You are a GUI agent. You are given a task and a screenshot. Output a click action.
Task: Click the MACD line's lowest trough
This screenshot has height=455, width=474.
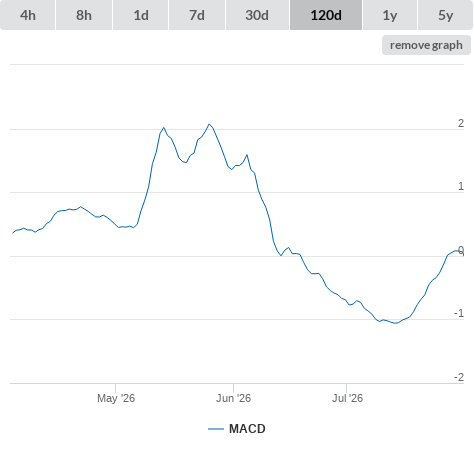[395, 323]
